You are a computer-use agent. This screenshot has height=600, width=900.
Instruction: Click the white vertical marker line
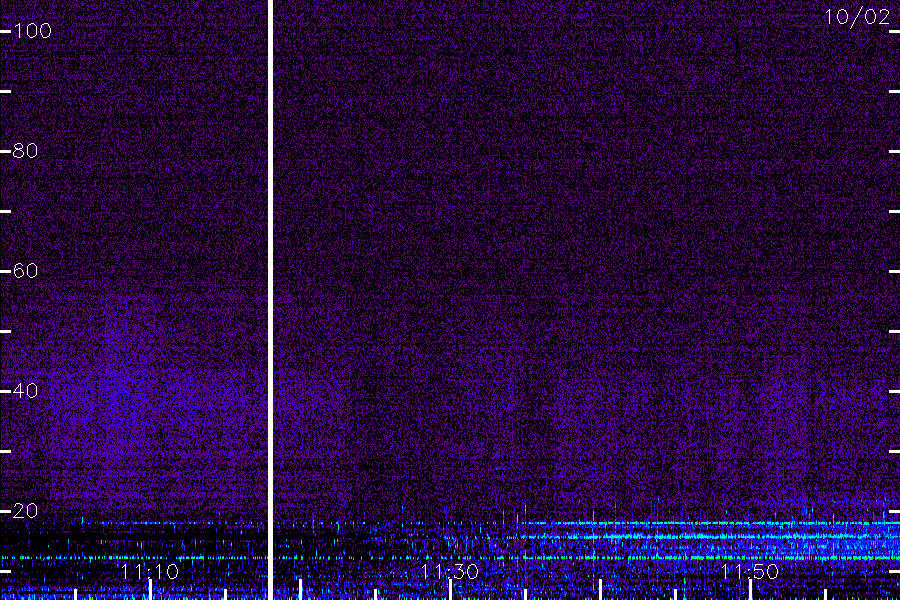point(270,300)
